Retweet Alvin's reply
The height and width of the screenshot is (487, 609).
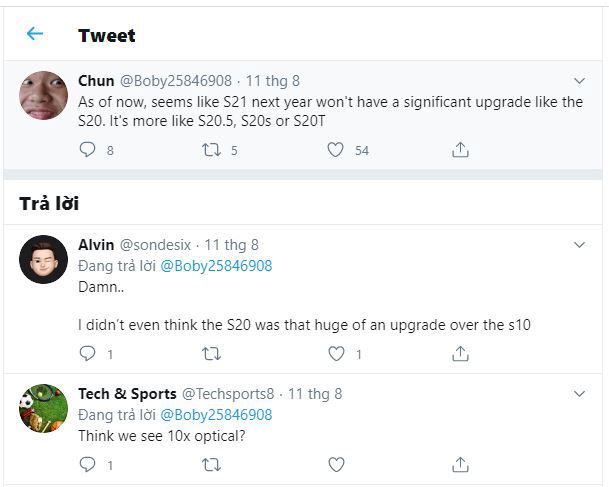(211, 354)
